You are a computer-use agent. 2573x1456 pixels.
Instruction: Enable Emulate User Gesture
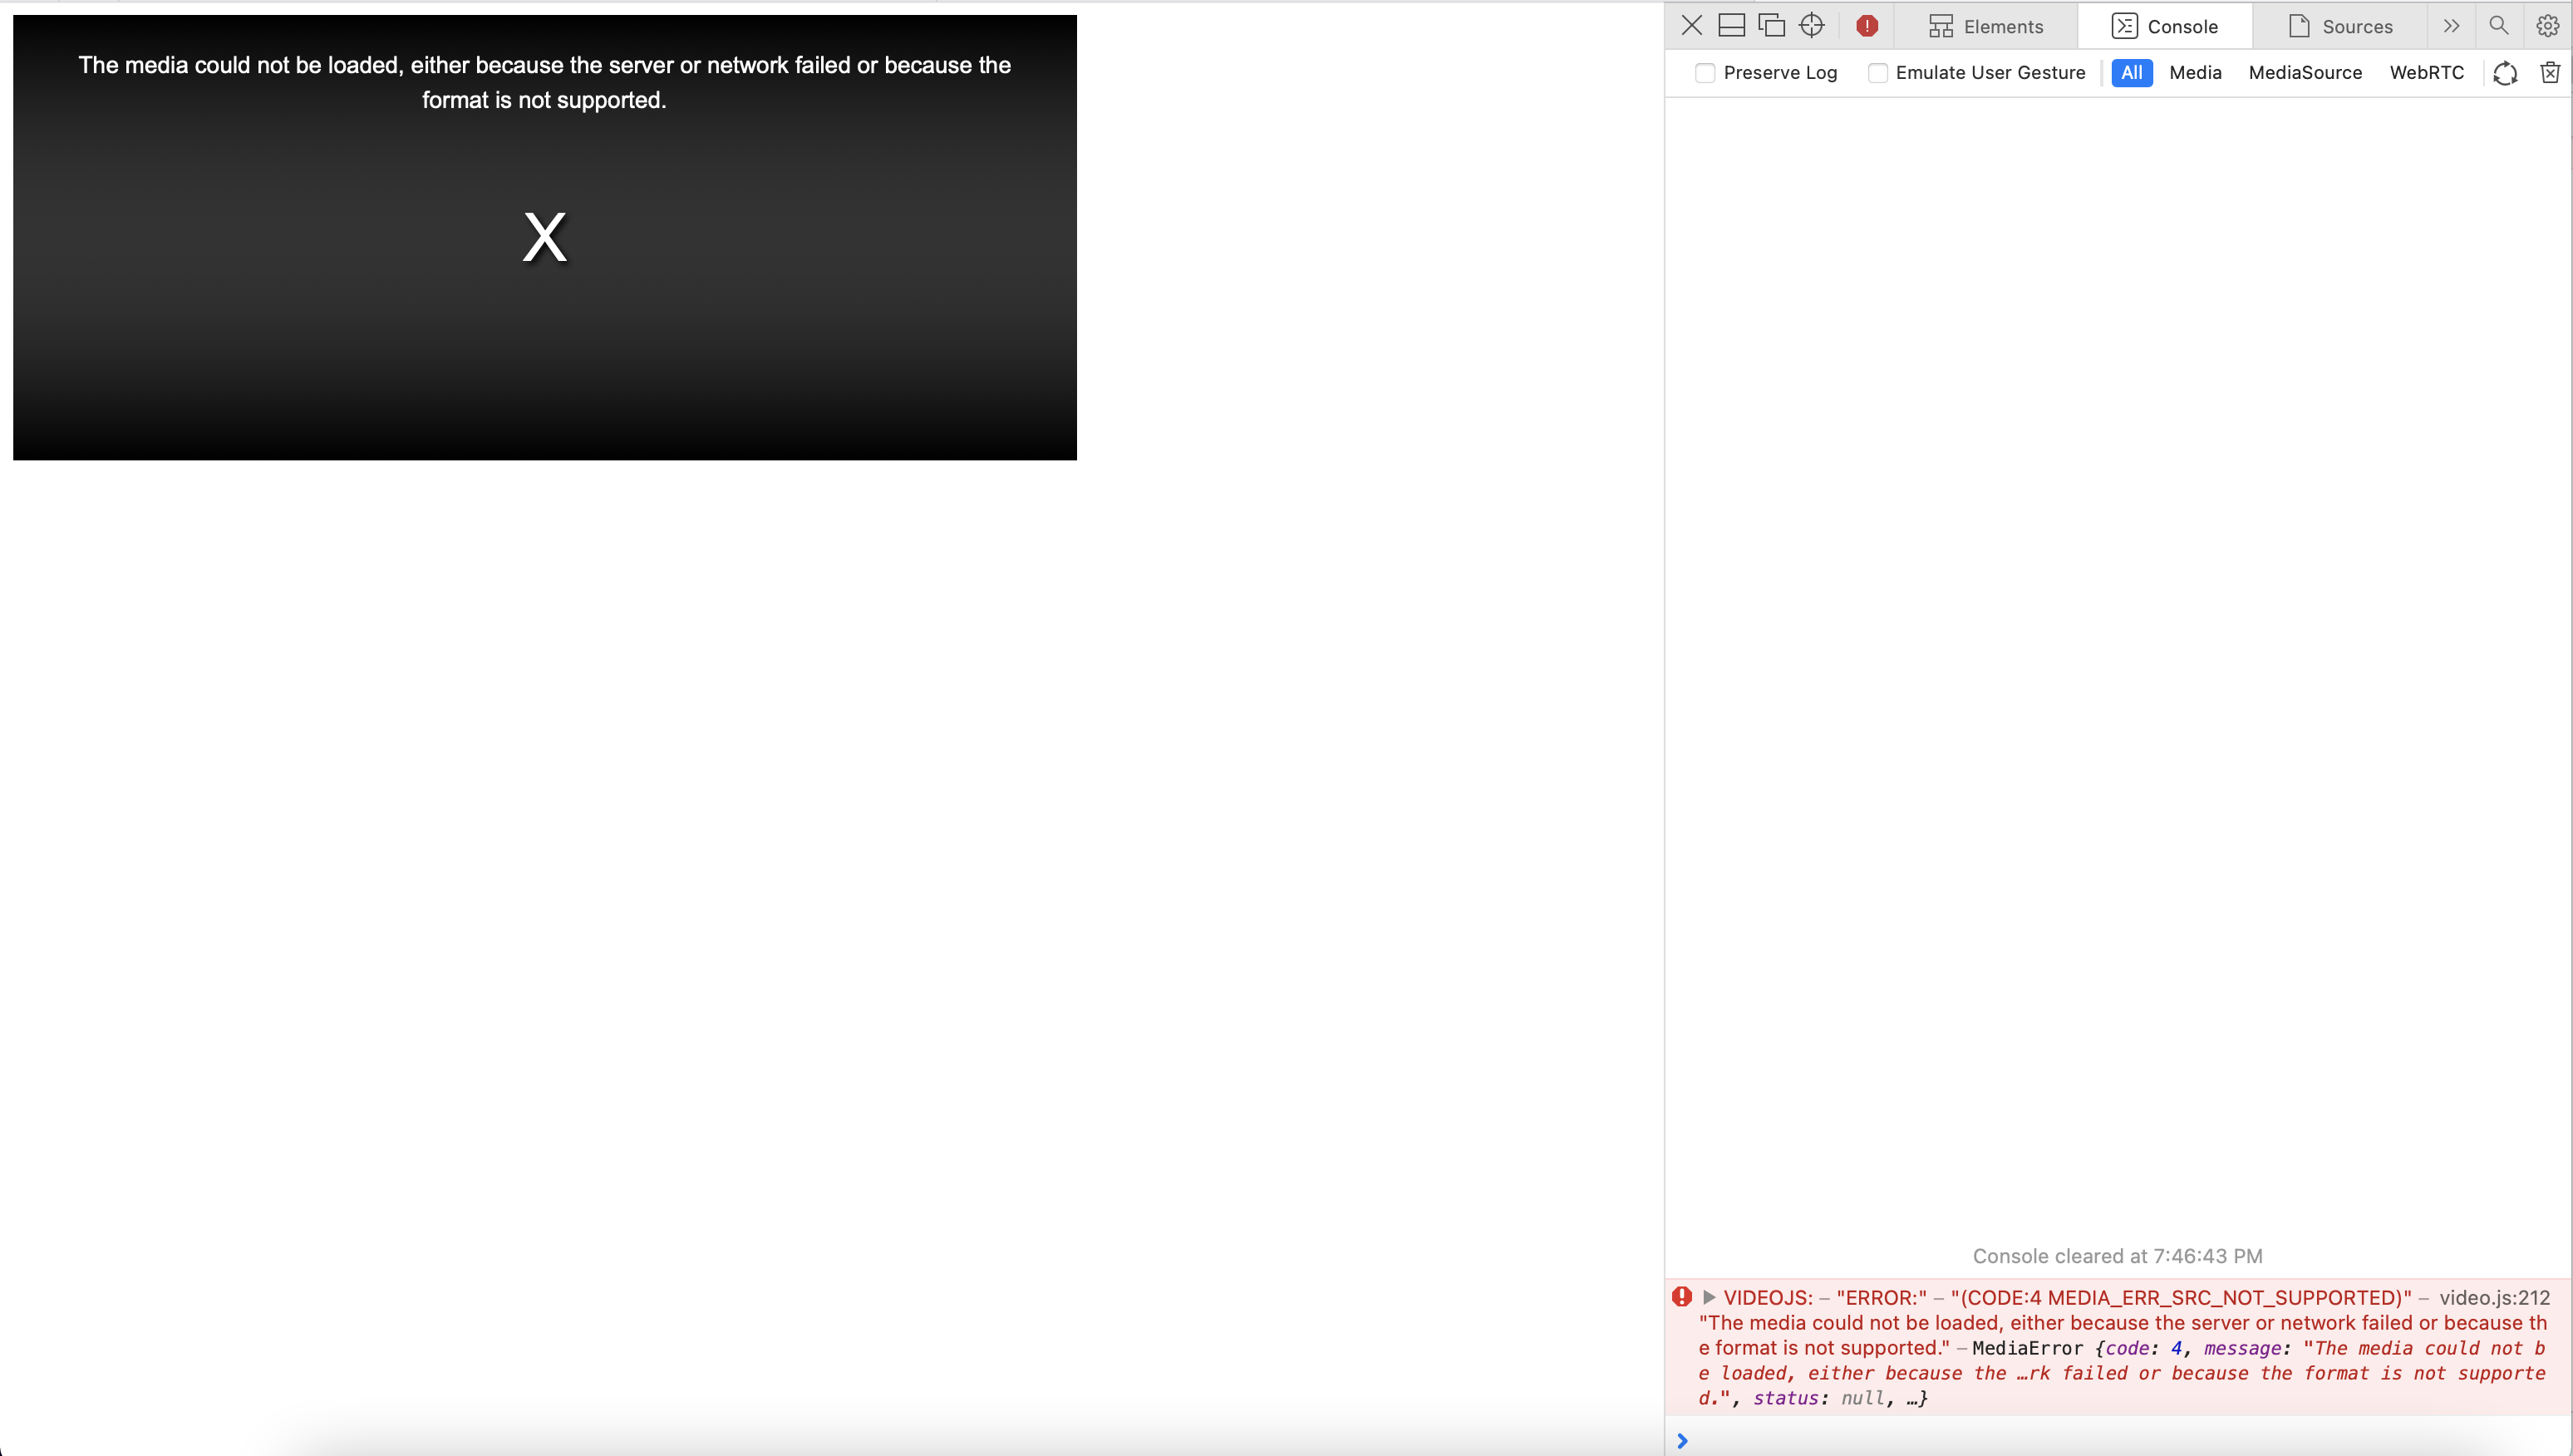1879,72
